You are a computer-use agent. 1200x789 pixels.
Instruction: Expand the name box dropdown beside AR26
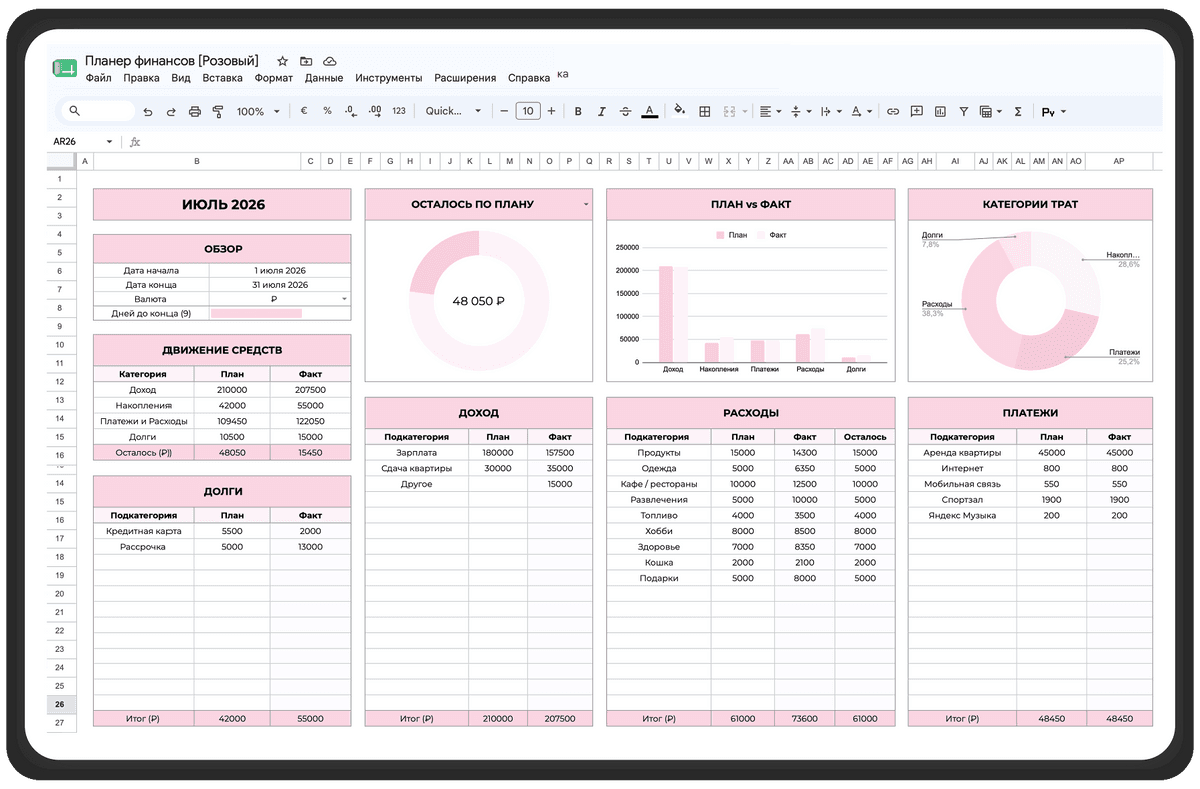[108, 142]
